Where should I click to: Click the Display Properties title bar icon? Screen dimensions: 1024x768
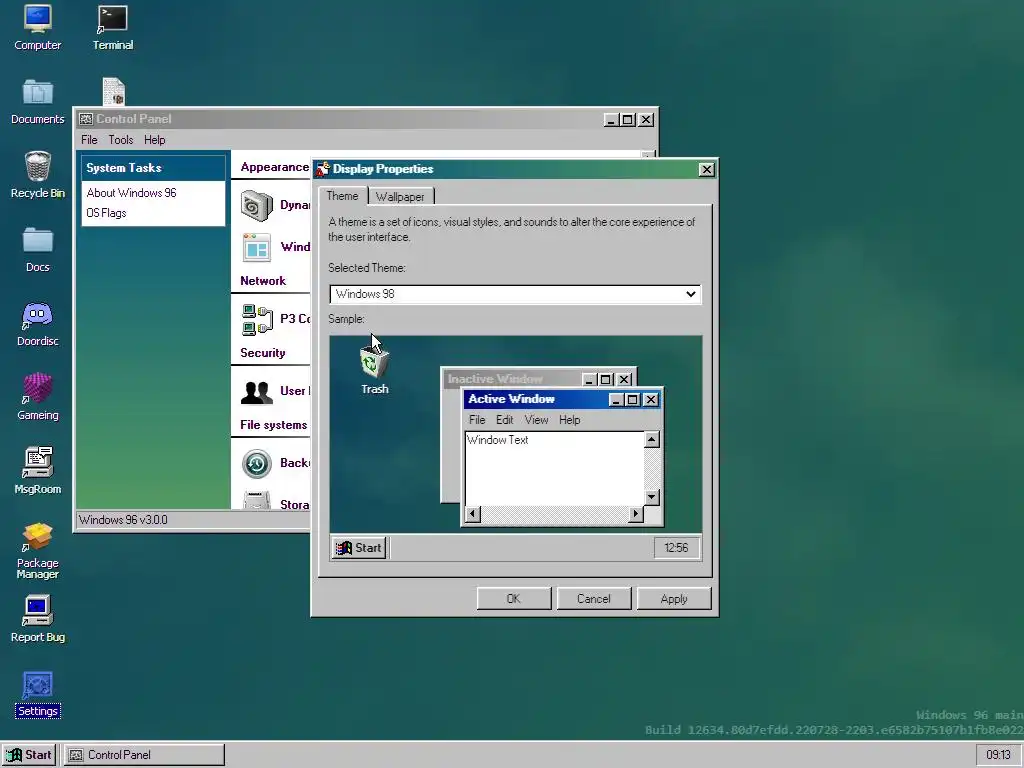coord(322,169)
